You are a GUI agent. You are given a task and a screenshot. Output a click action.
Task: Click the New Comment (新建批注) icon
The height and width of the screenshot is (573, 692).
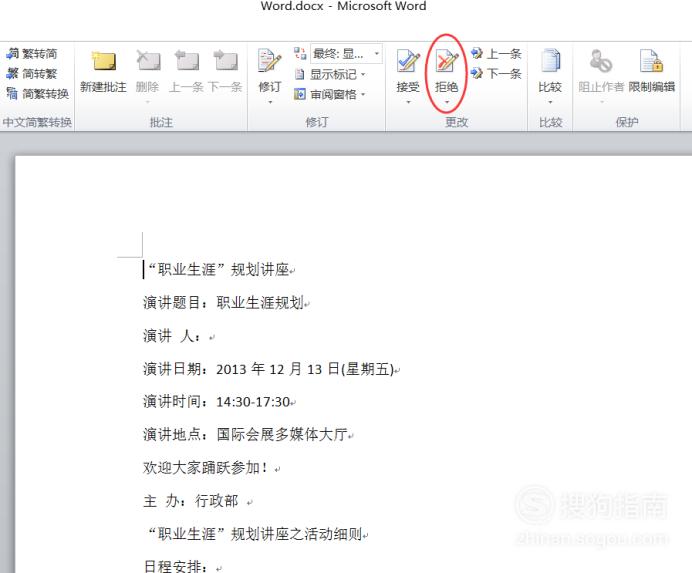coord(103,61)
